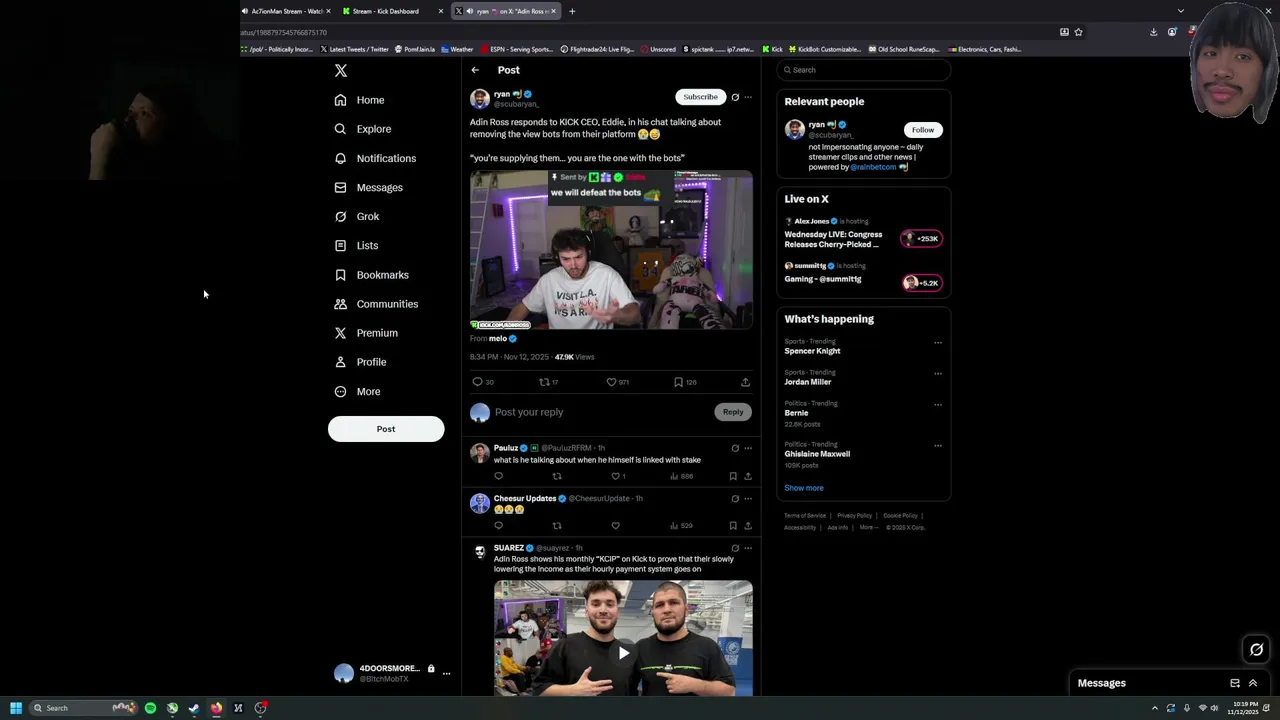
Task: Open more options on Cheesur Updates reply
Action: tap(748, 498)
